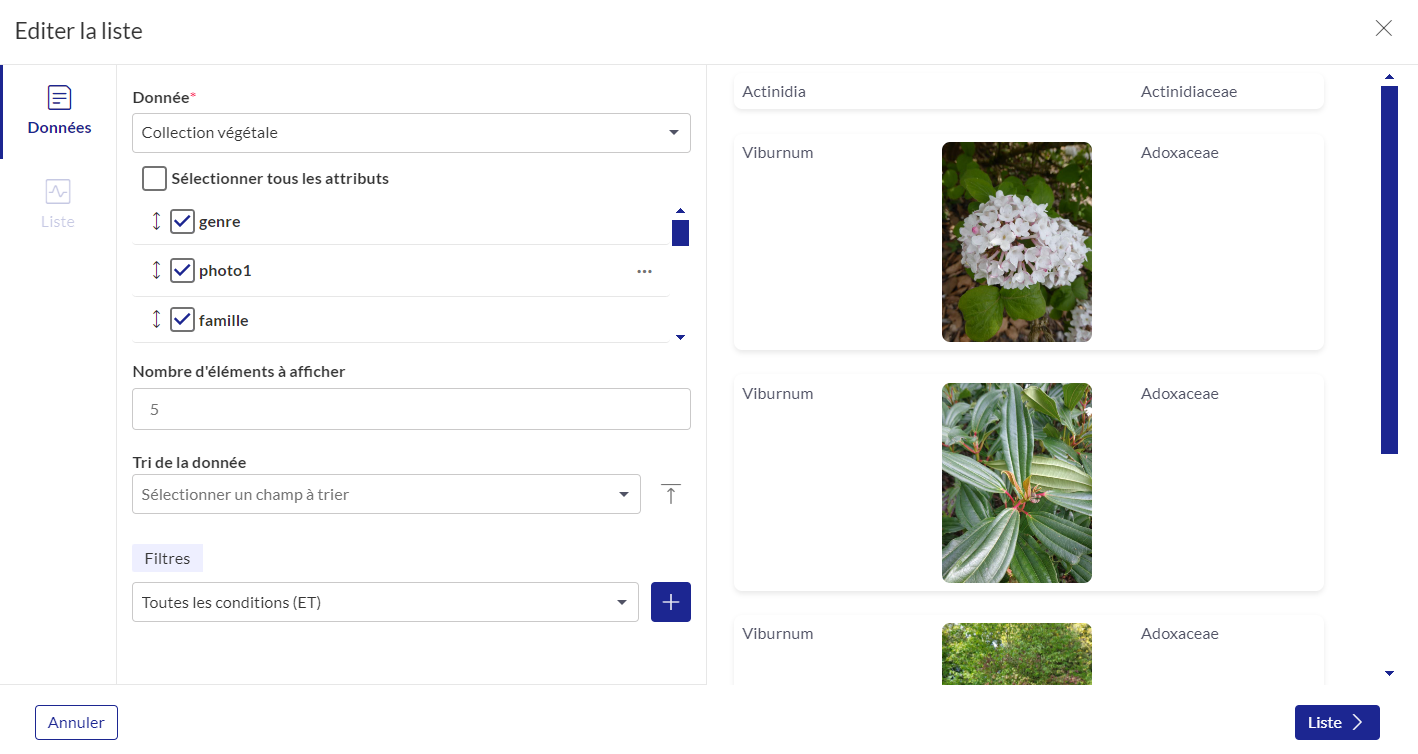Click the photo1 attribute label

coord(225,271)
